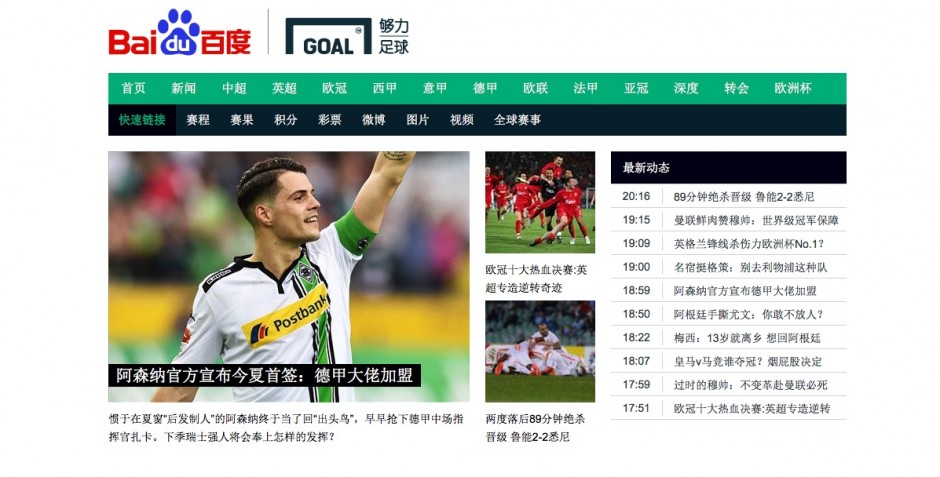Open thumbnail of red-kit team celebrating

click(540, 202)
